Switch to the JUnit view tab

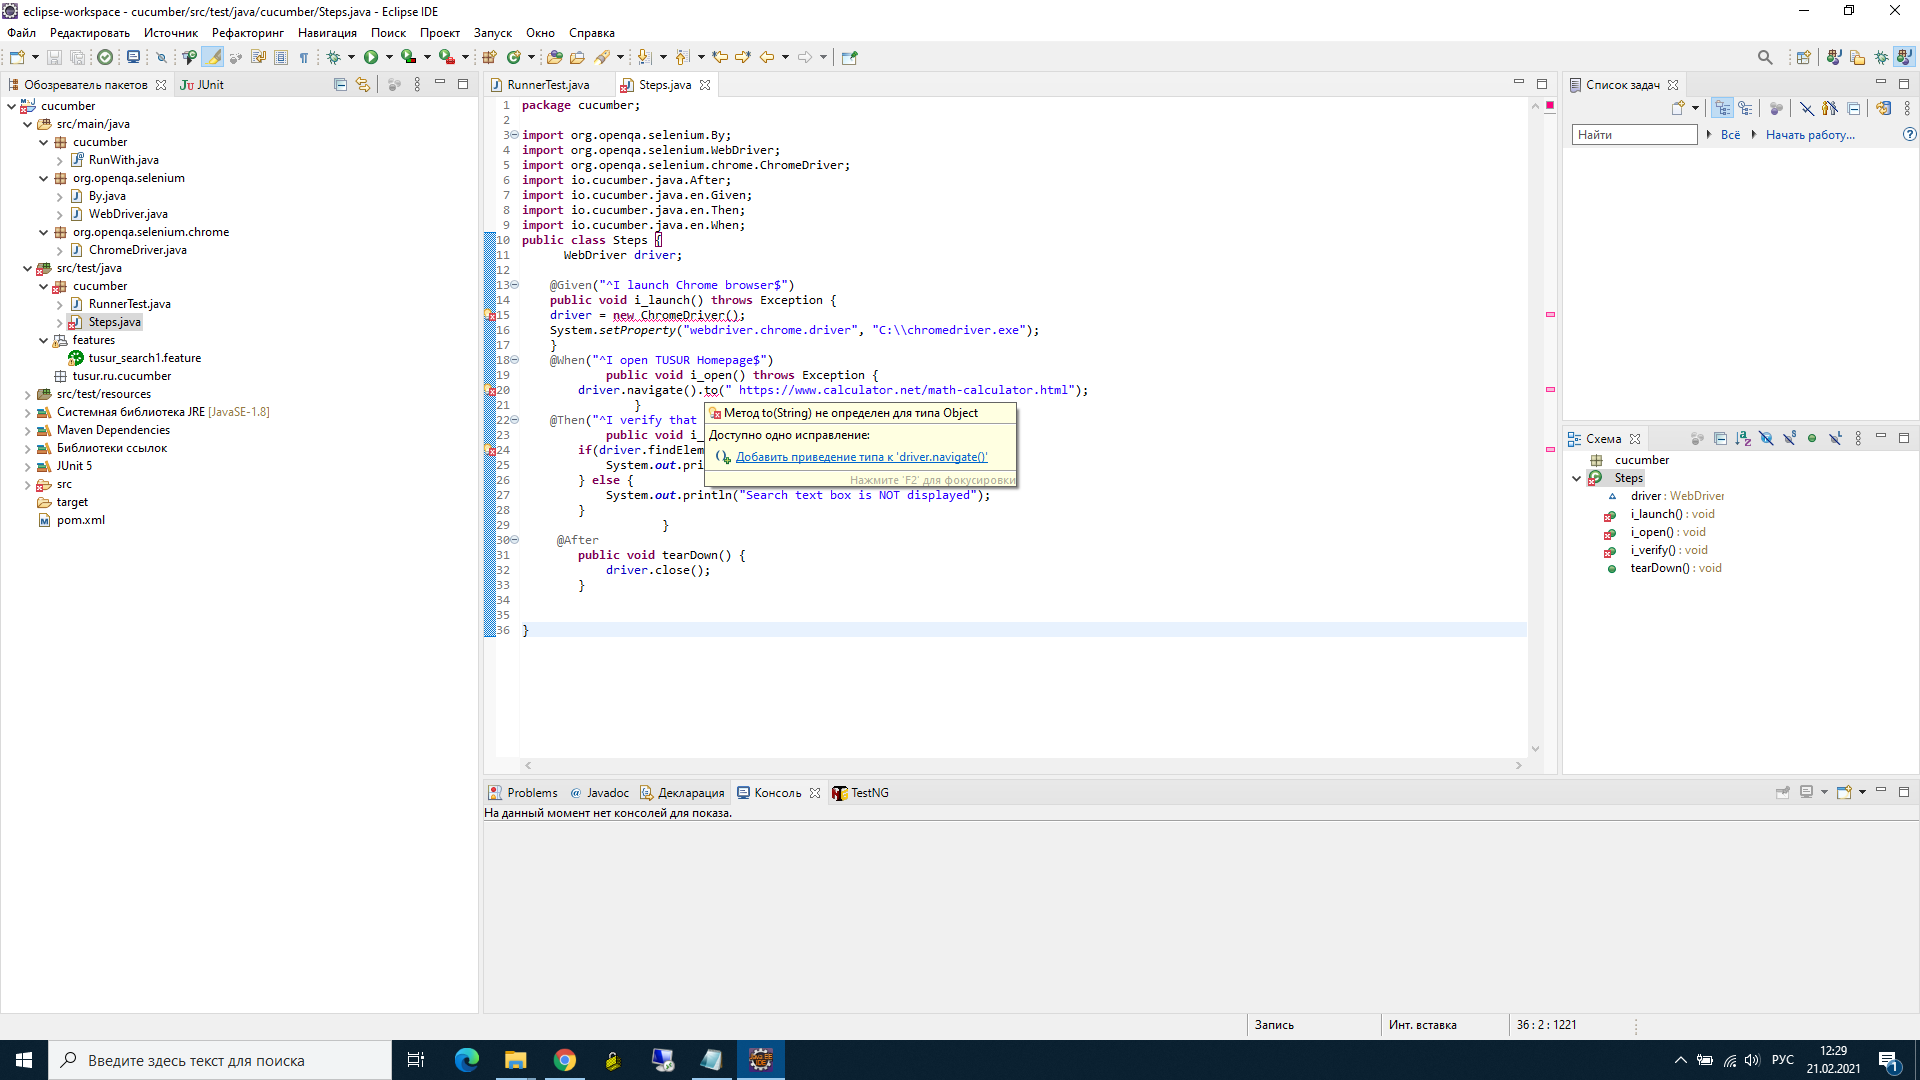202,85
